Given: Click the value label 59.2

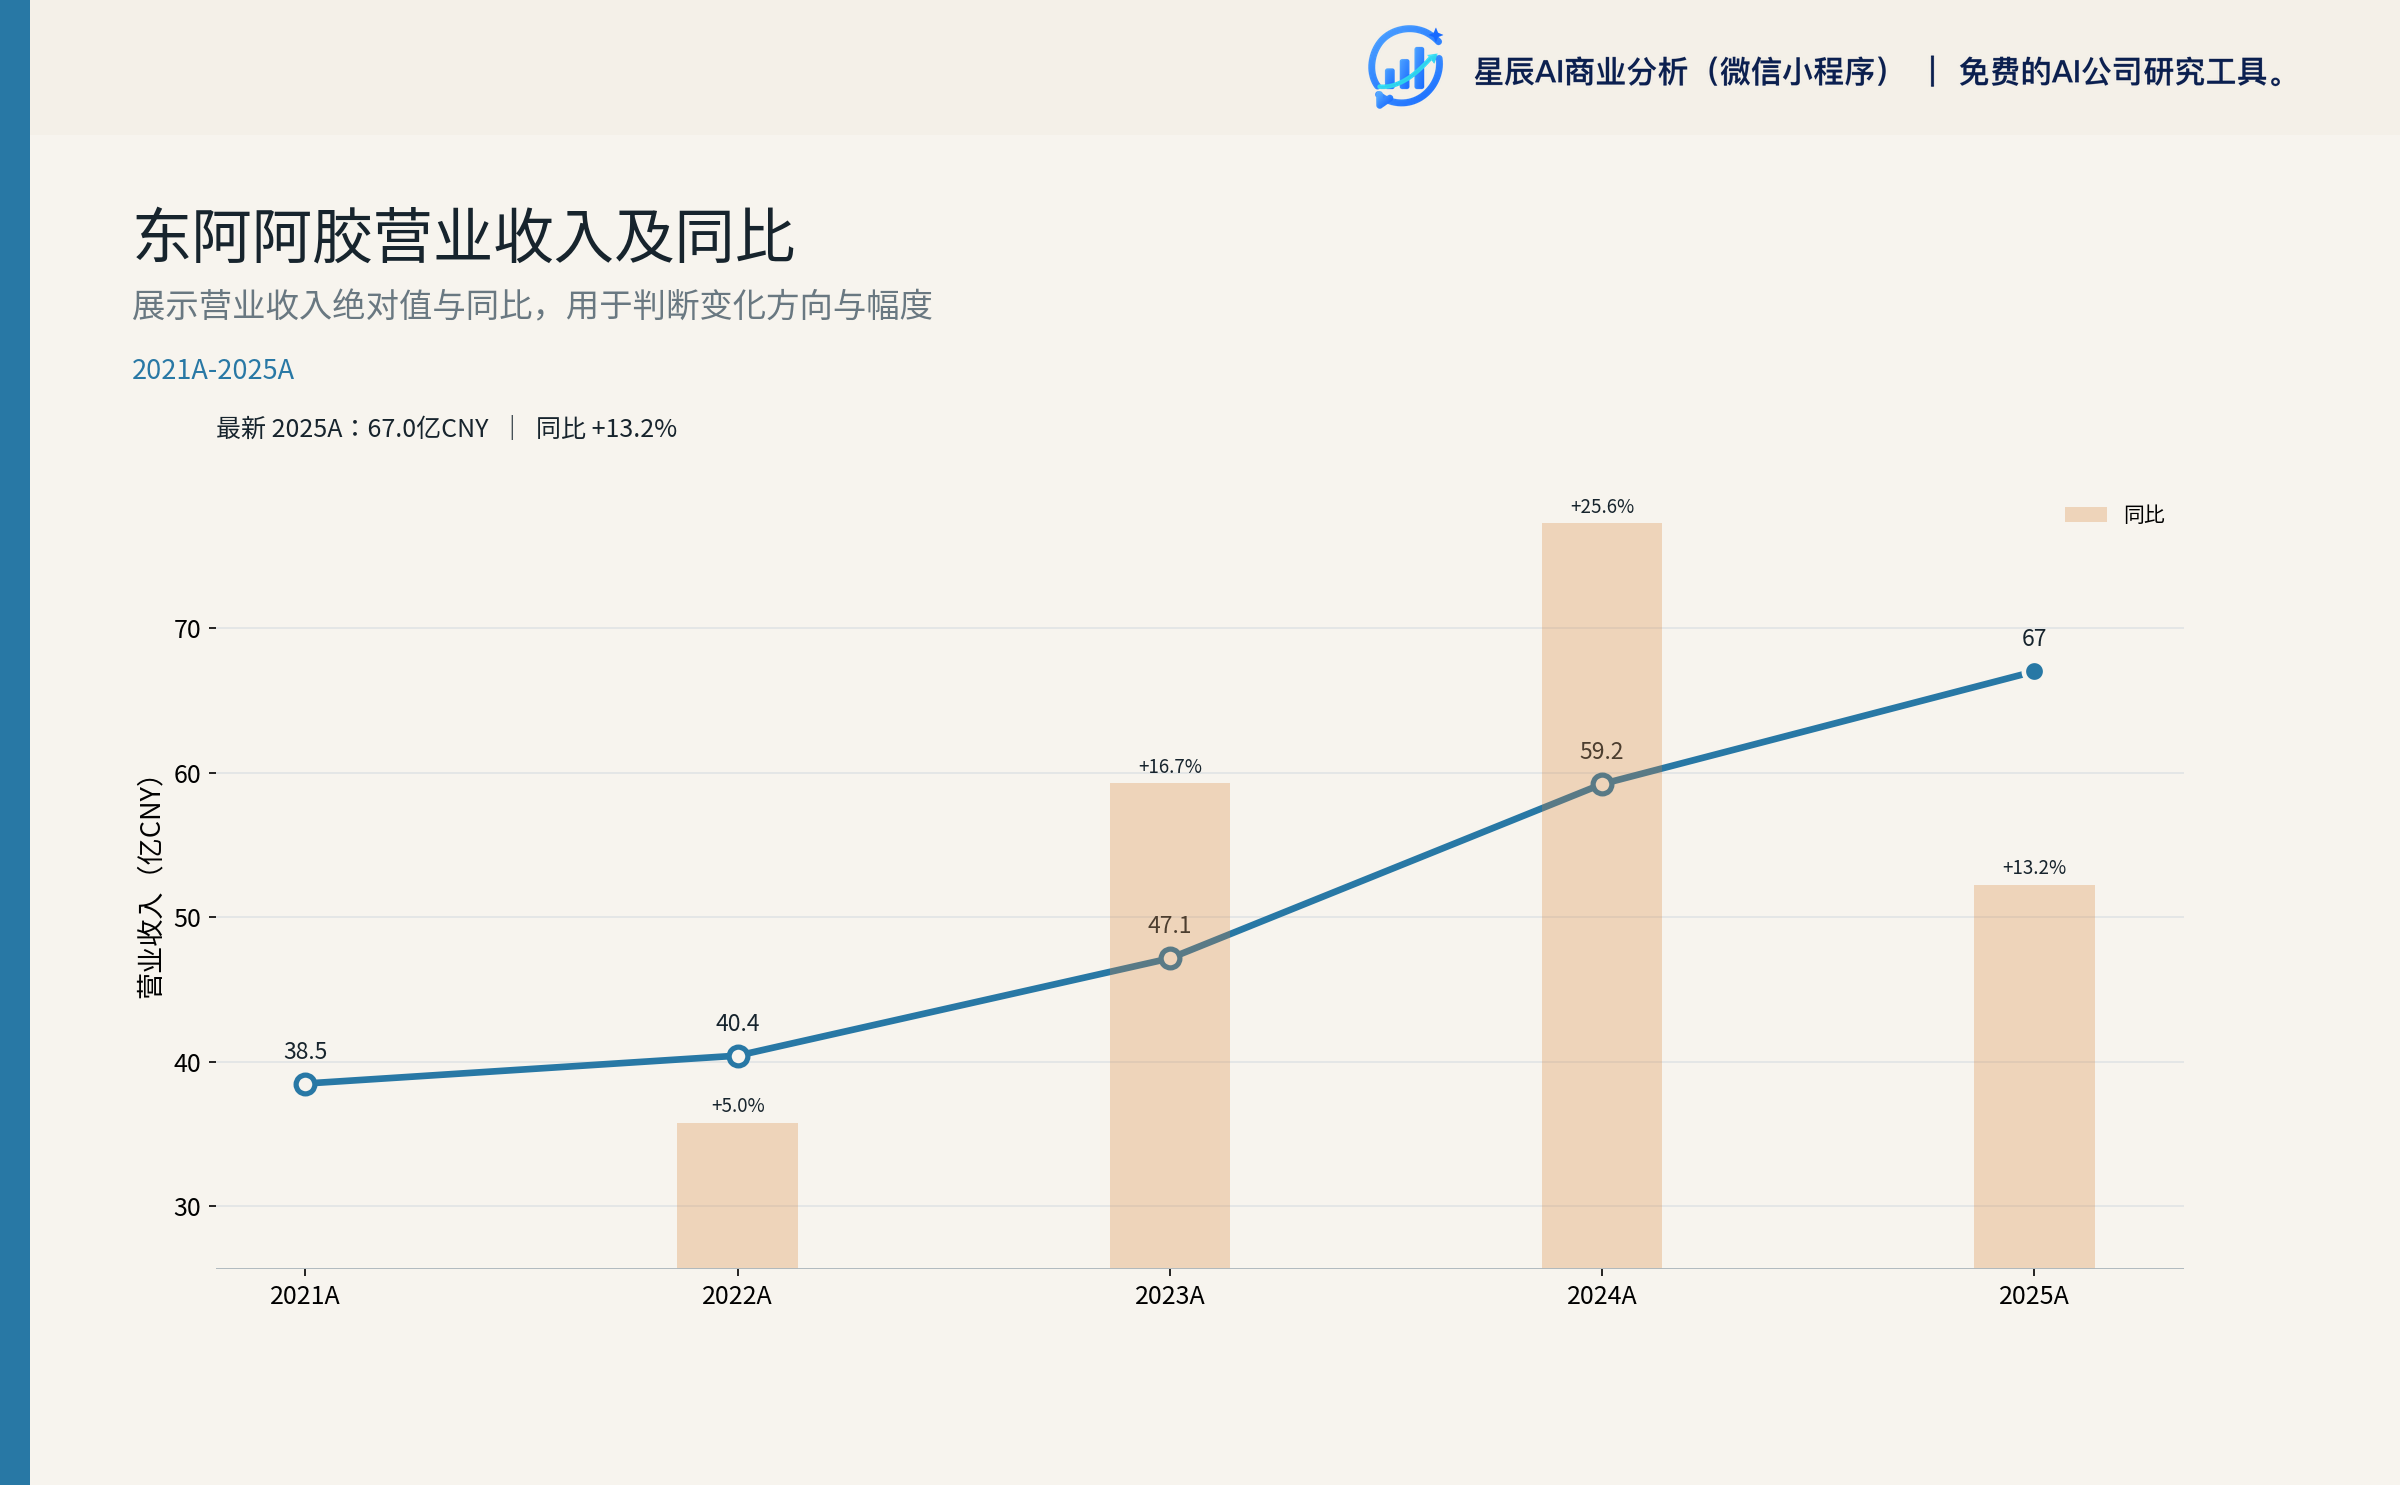Looking at the screenshot, I should [1601, 751].
